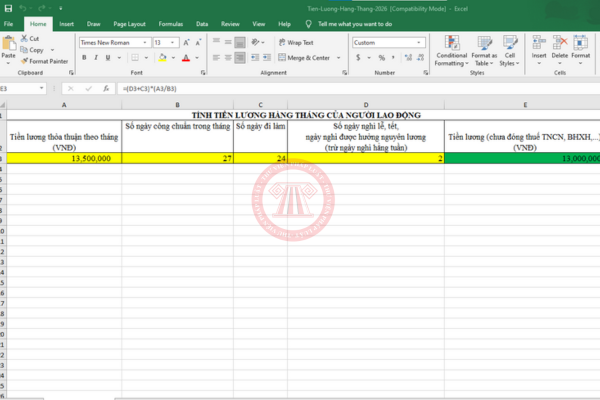The height and width of the screenshot is (400, 600).
Task: Redo the last action
Action: [x=41, y=8]
